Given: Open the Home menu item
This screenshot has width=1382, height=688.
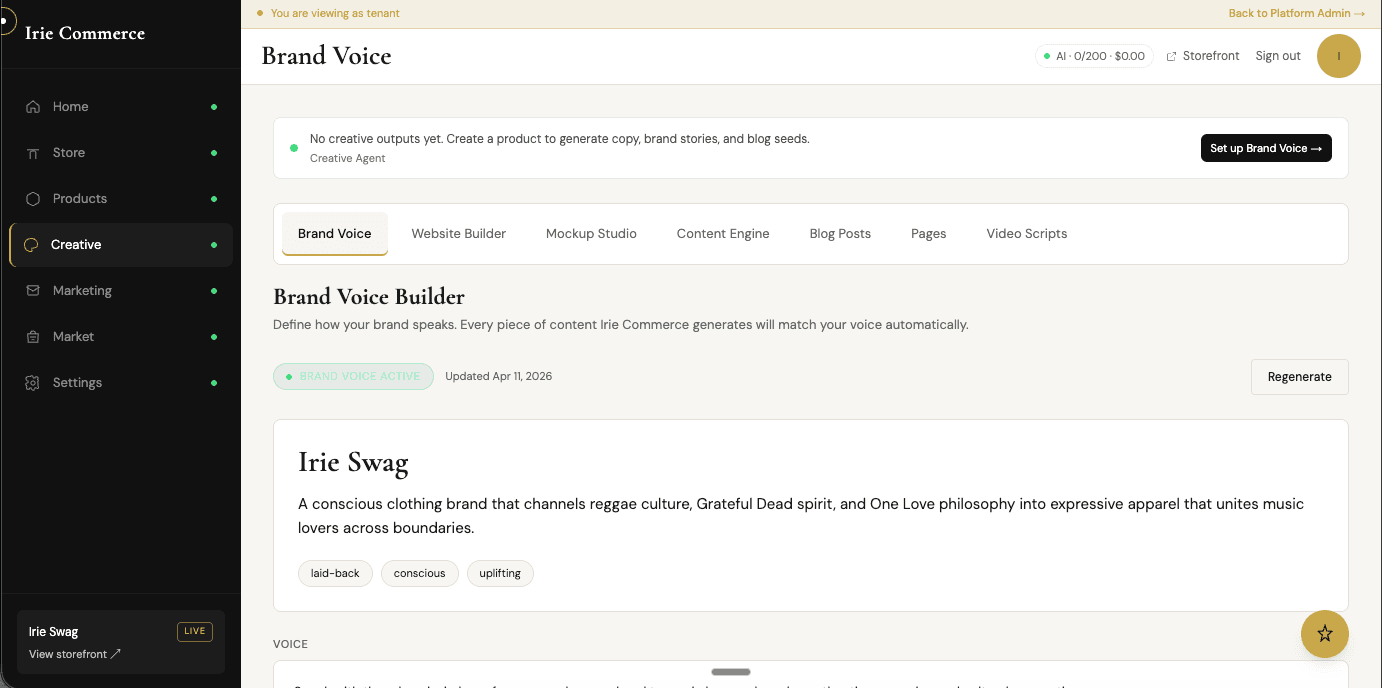Looking at the screenshot, I should (121, 107).
